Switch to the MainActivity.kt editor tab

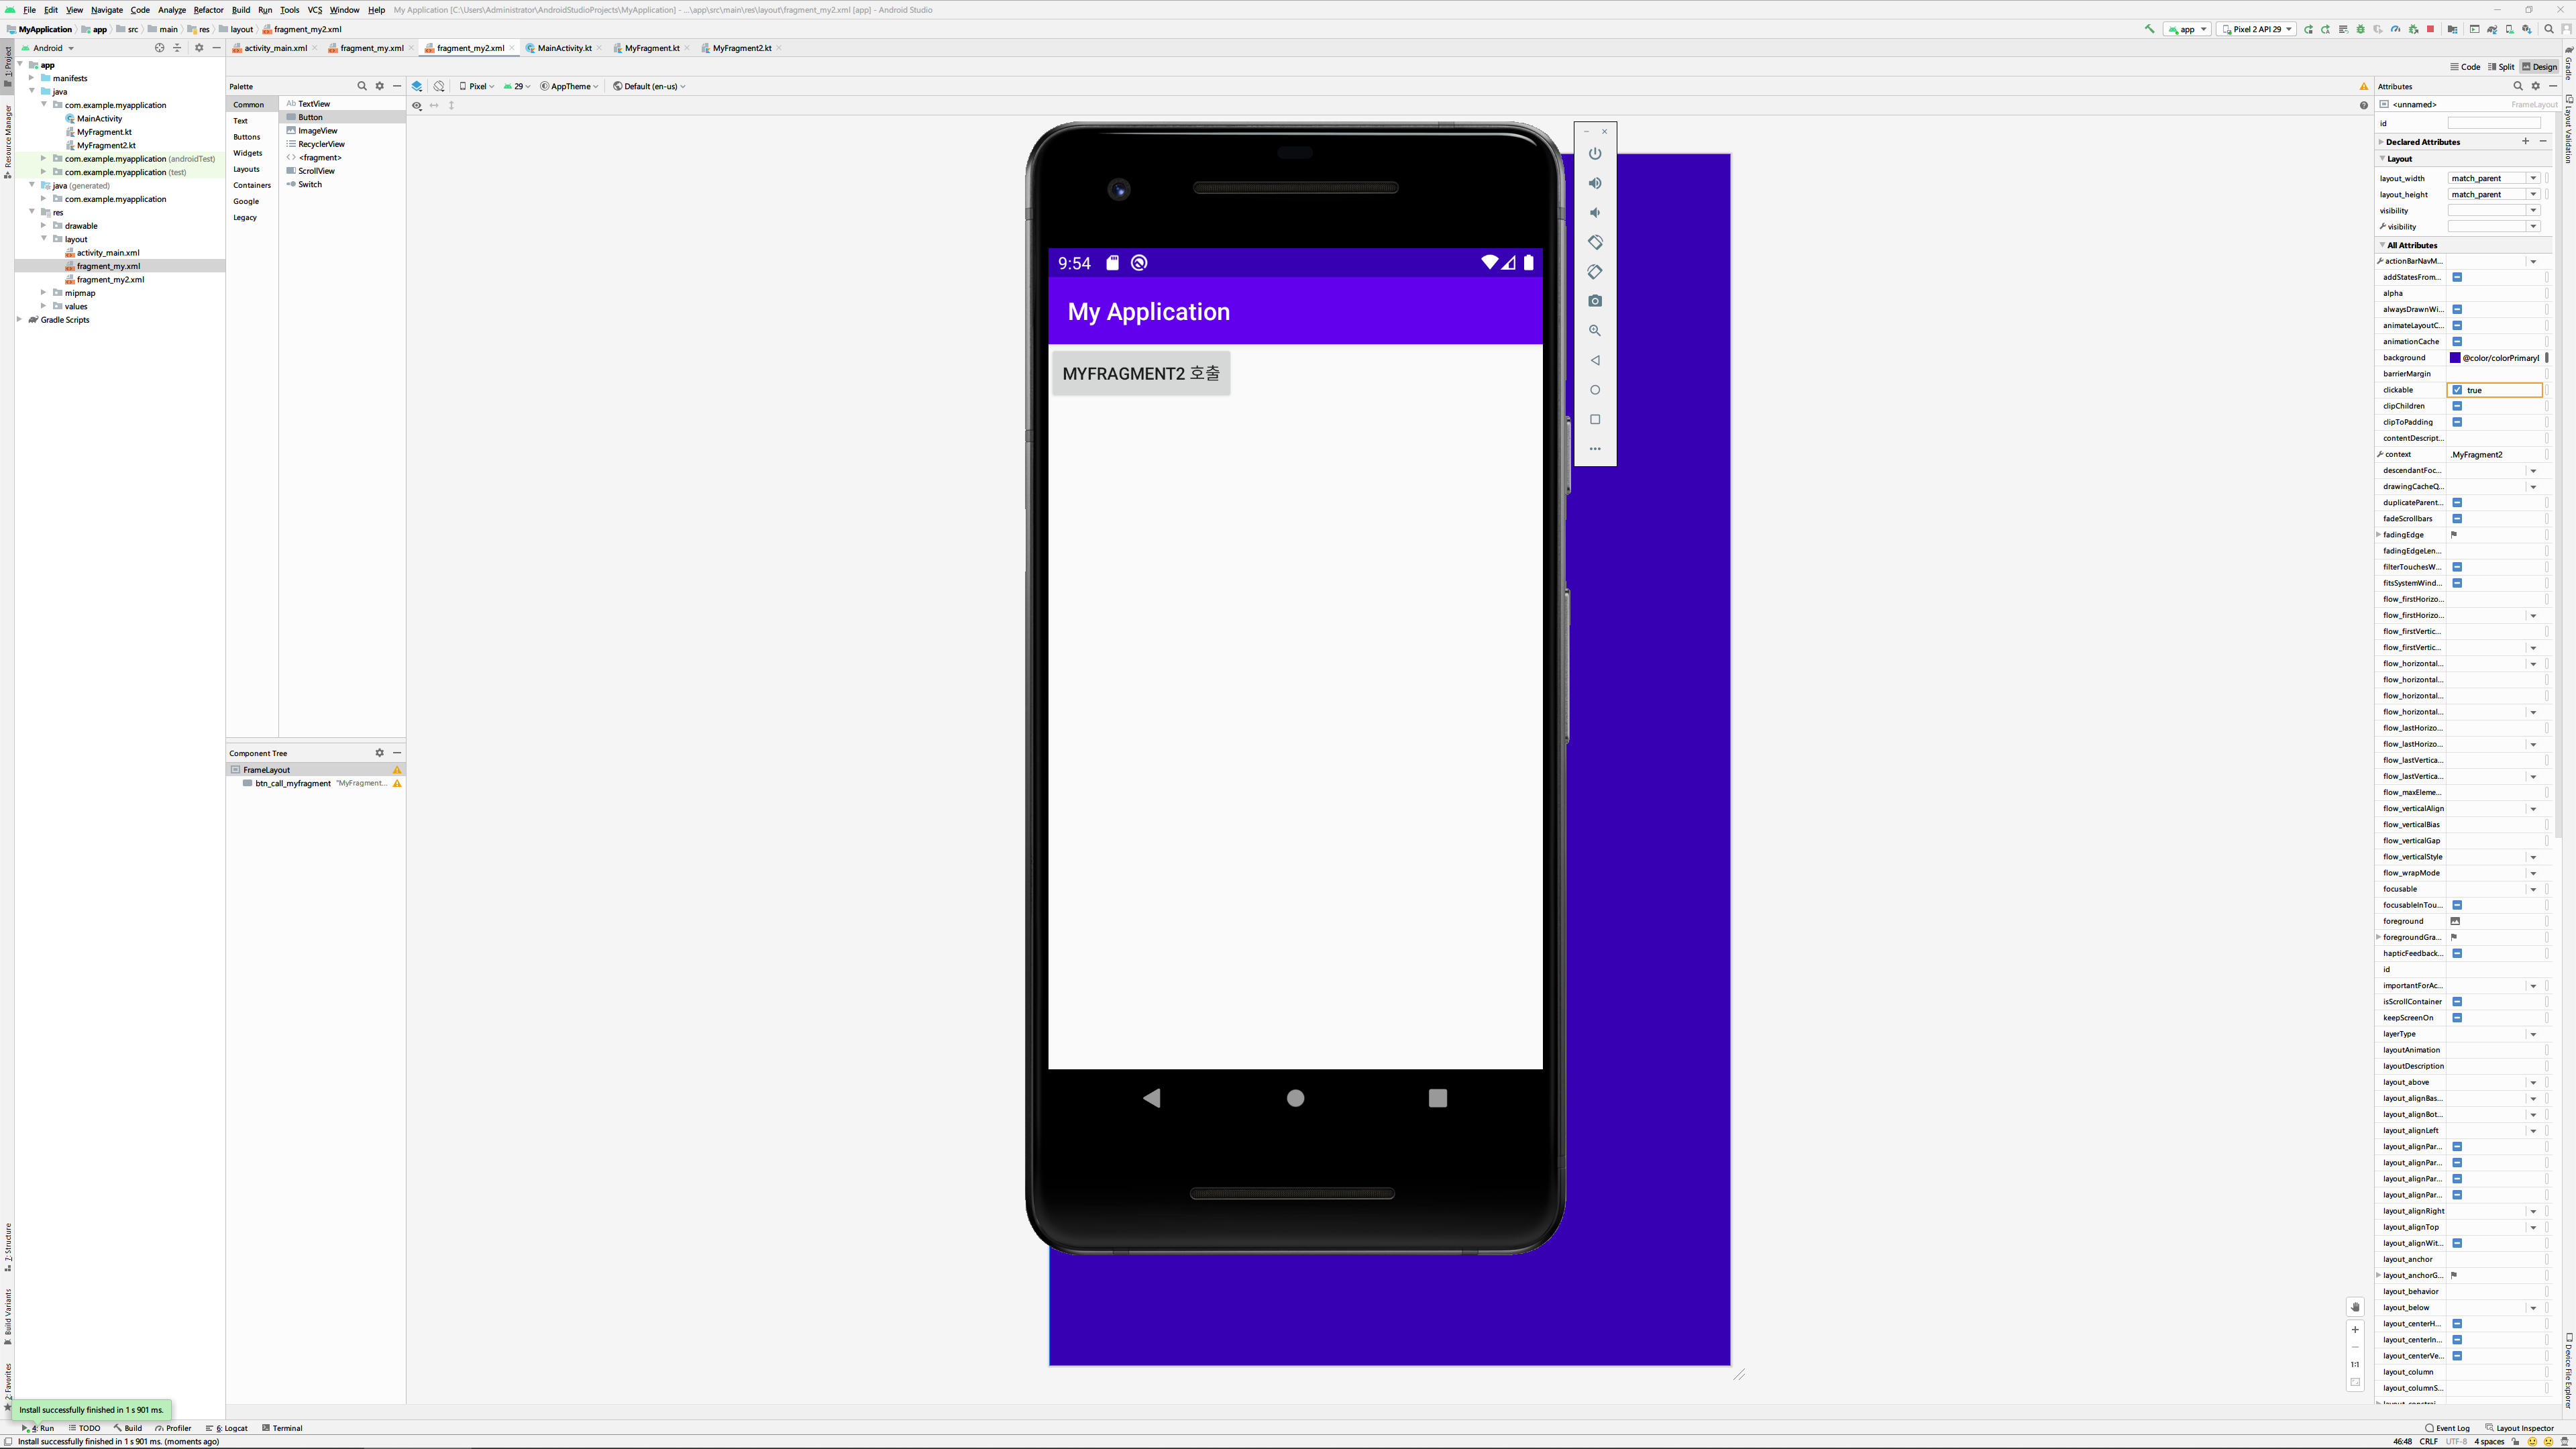tap(563, 48)
